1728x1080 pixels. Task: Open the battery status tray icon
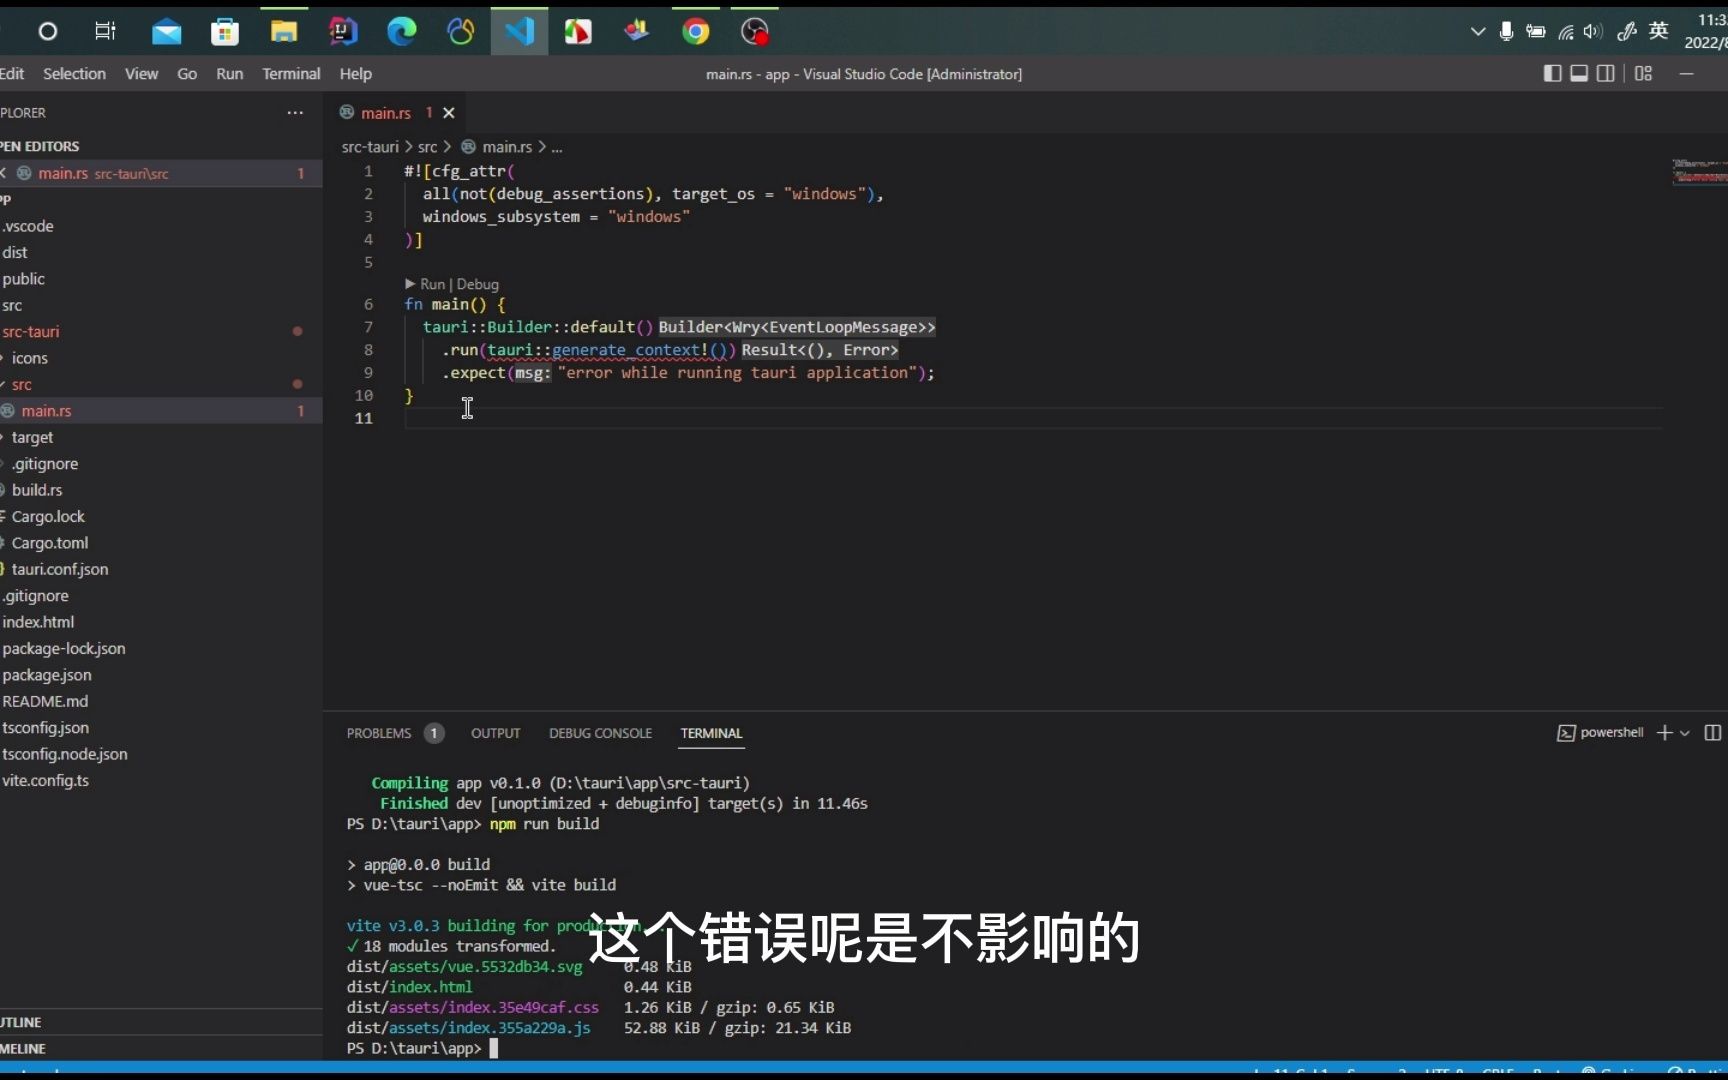pos(1536,32)
